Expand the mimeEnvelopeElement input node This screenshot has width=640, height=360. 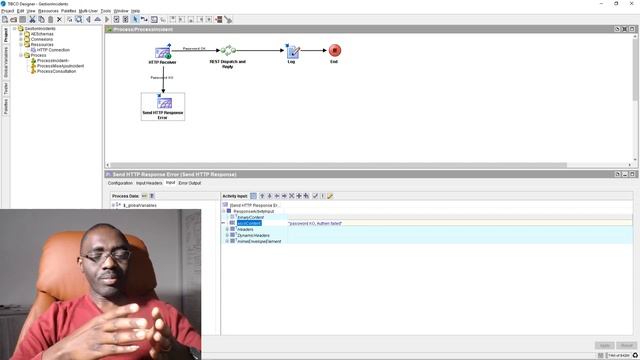227,241
